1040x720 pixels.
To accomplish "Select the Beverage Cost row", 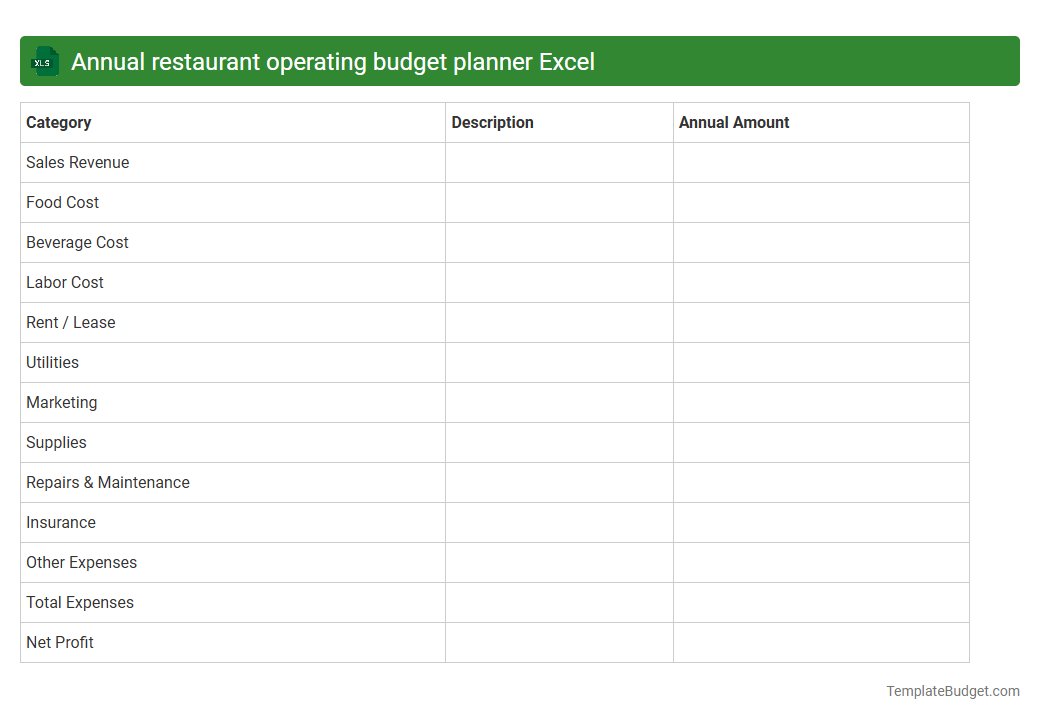I will 77,242.
